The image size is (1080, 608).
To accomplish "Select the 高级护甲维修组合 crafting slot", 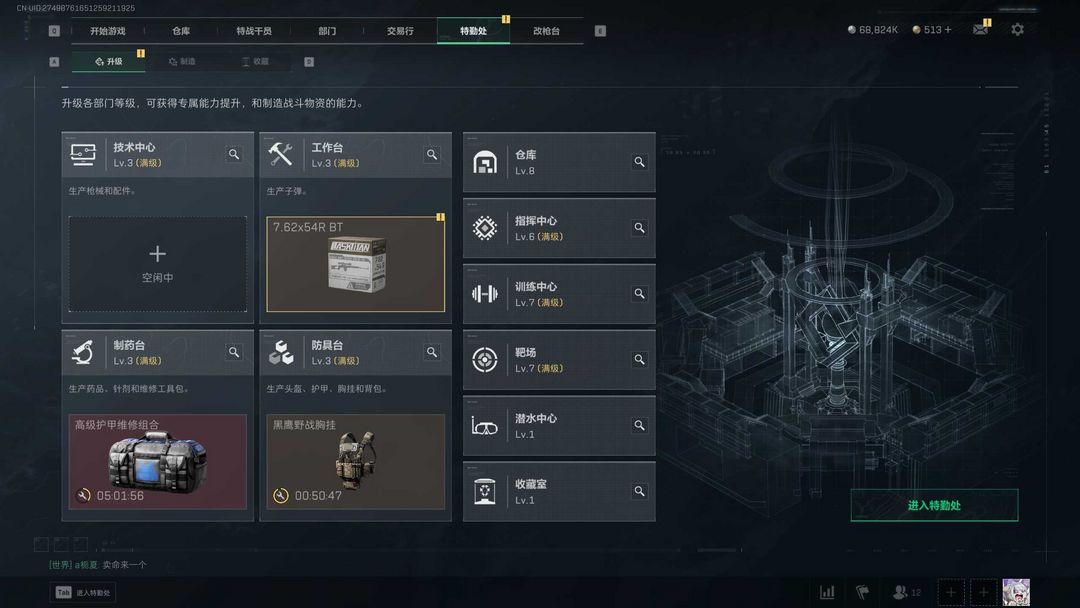I will pyautogui.click(x=158, y=462).
